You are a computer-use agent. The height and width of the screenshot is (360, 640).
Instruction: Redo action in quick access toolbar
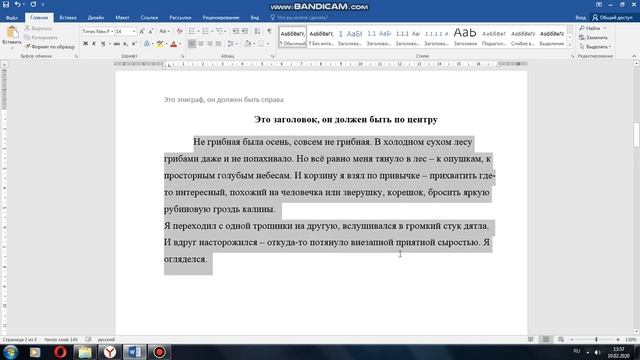(33, 4)
